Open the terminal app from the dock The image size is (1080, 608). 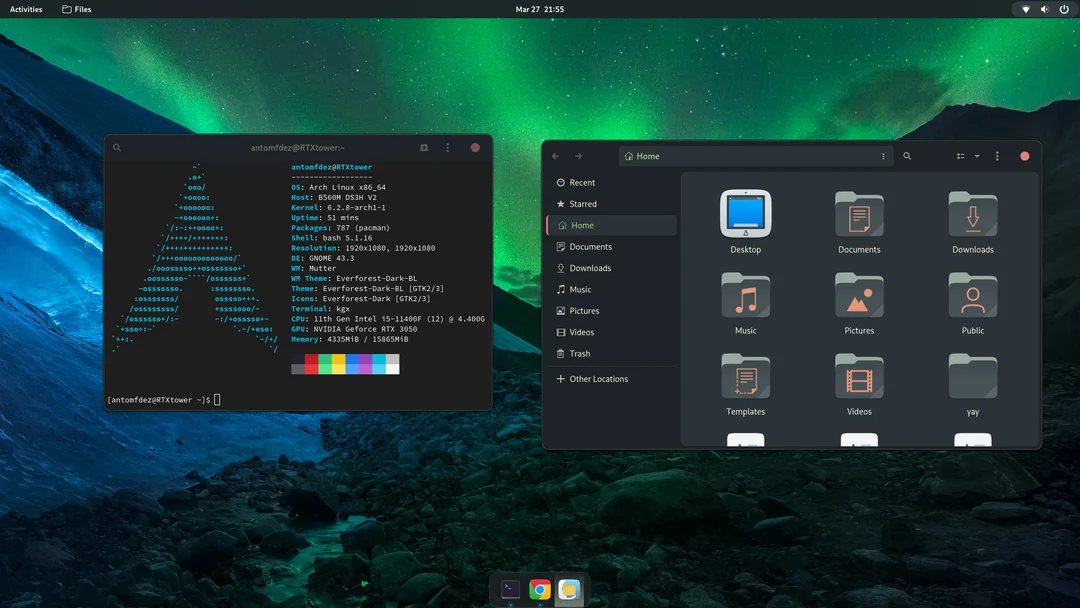click(509, 590)
